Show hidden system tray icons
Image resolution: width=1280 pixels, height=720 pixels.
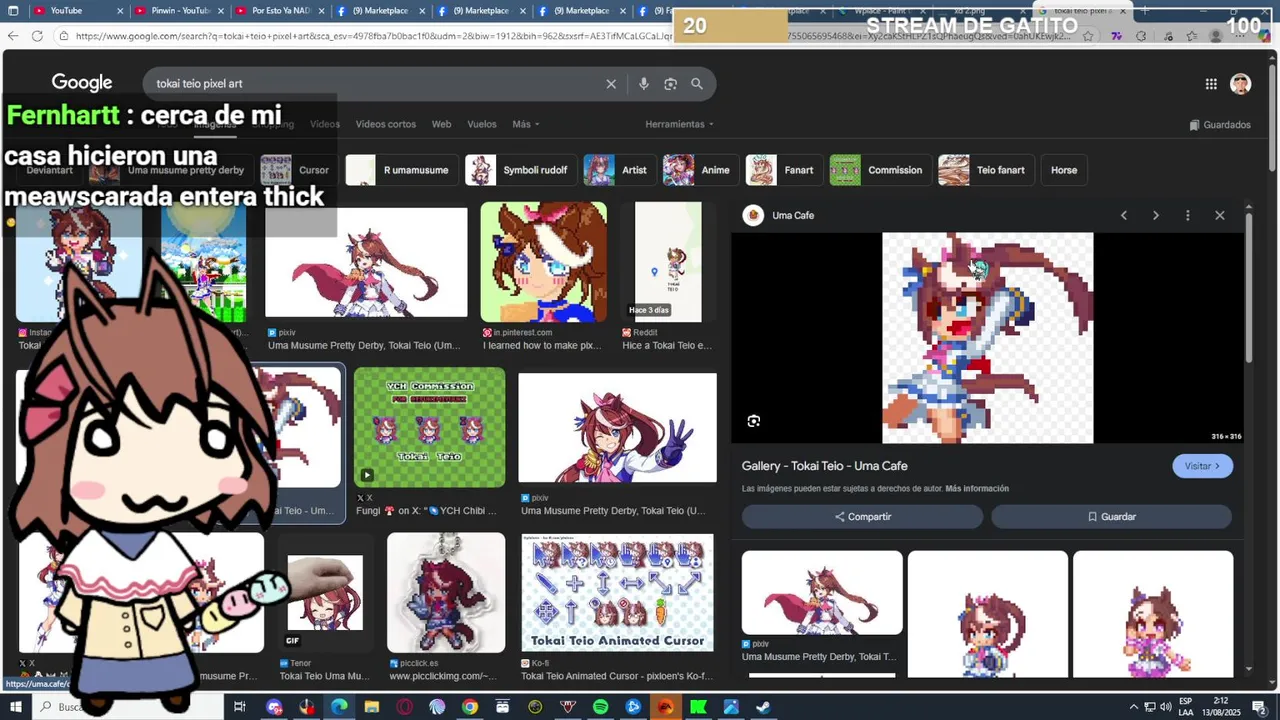(1134, 707)
